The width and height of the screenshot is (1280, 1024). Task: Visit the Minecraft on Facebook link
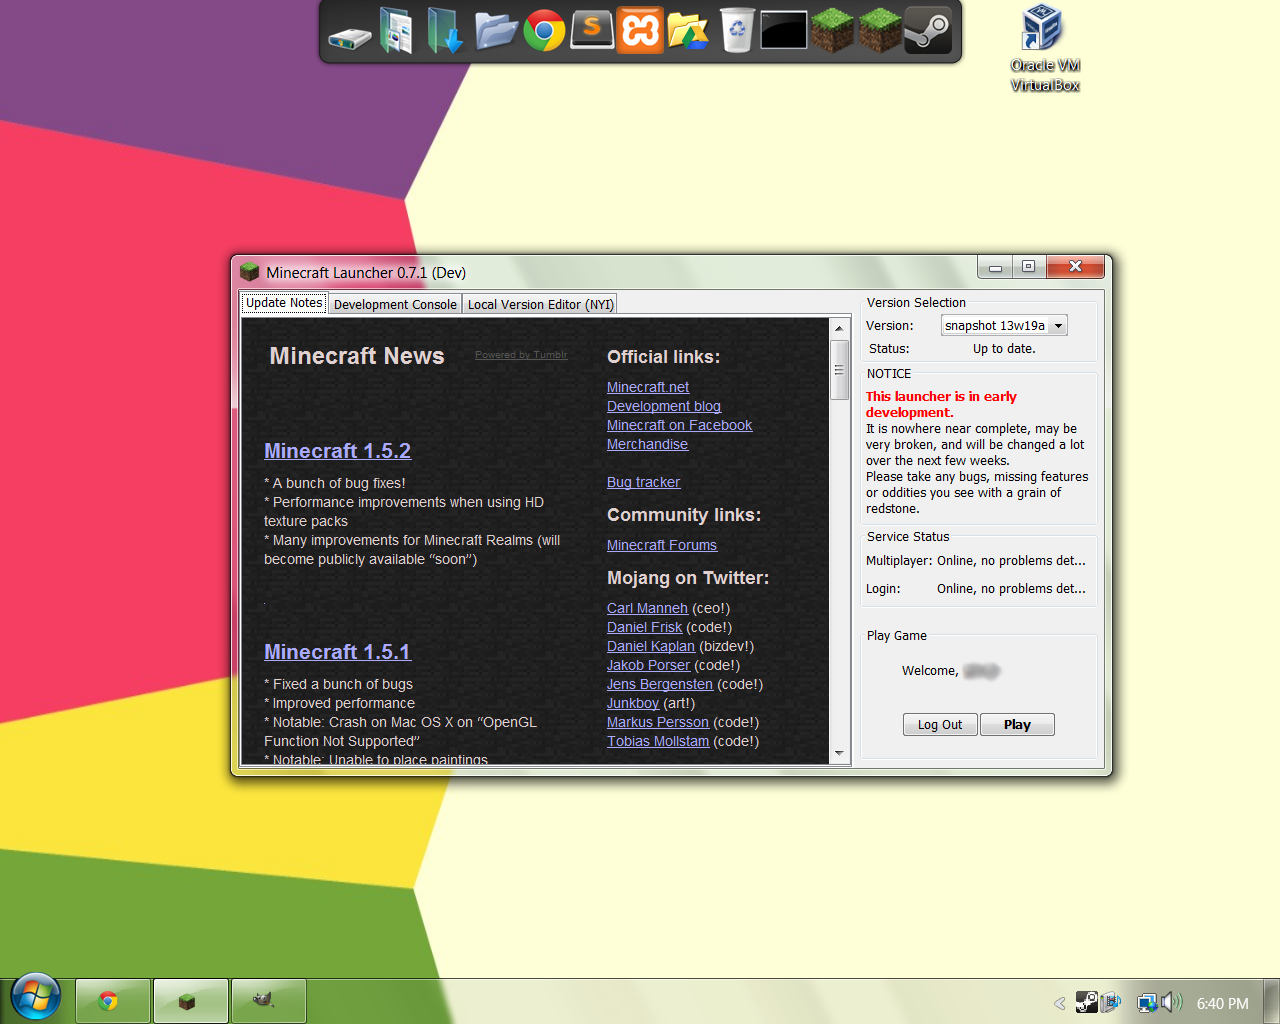(x=680, y=425)
